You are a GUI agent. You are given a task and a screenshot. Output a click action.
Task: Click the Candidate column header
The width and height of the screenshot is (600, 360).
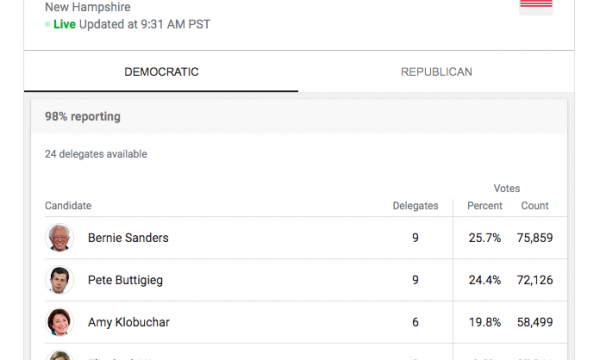(68, 206)
